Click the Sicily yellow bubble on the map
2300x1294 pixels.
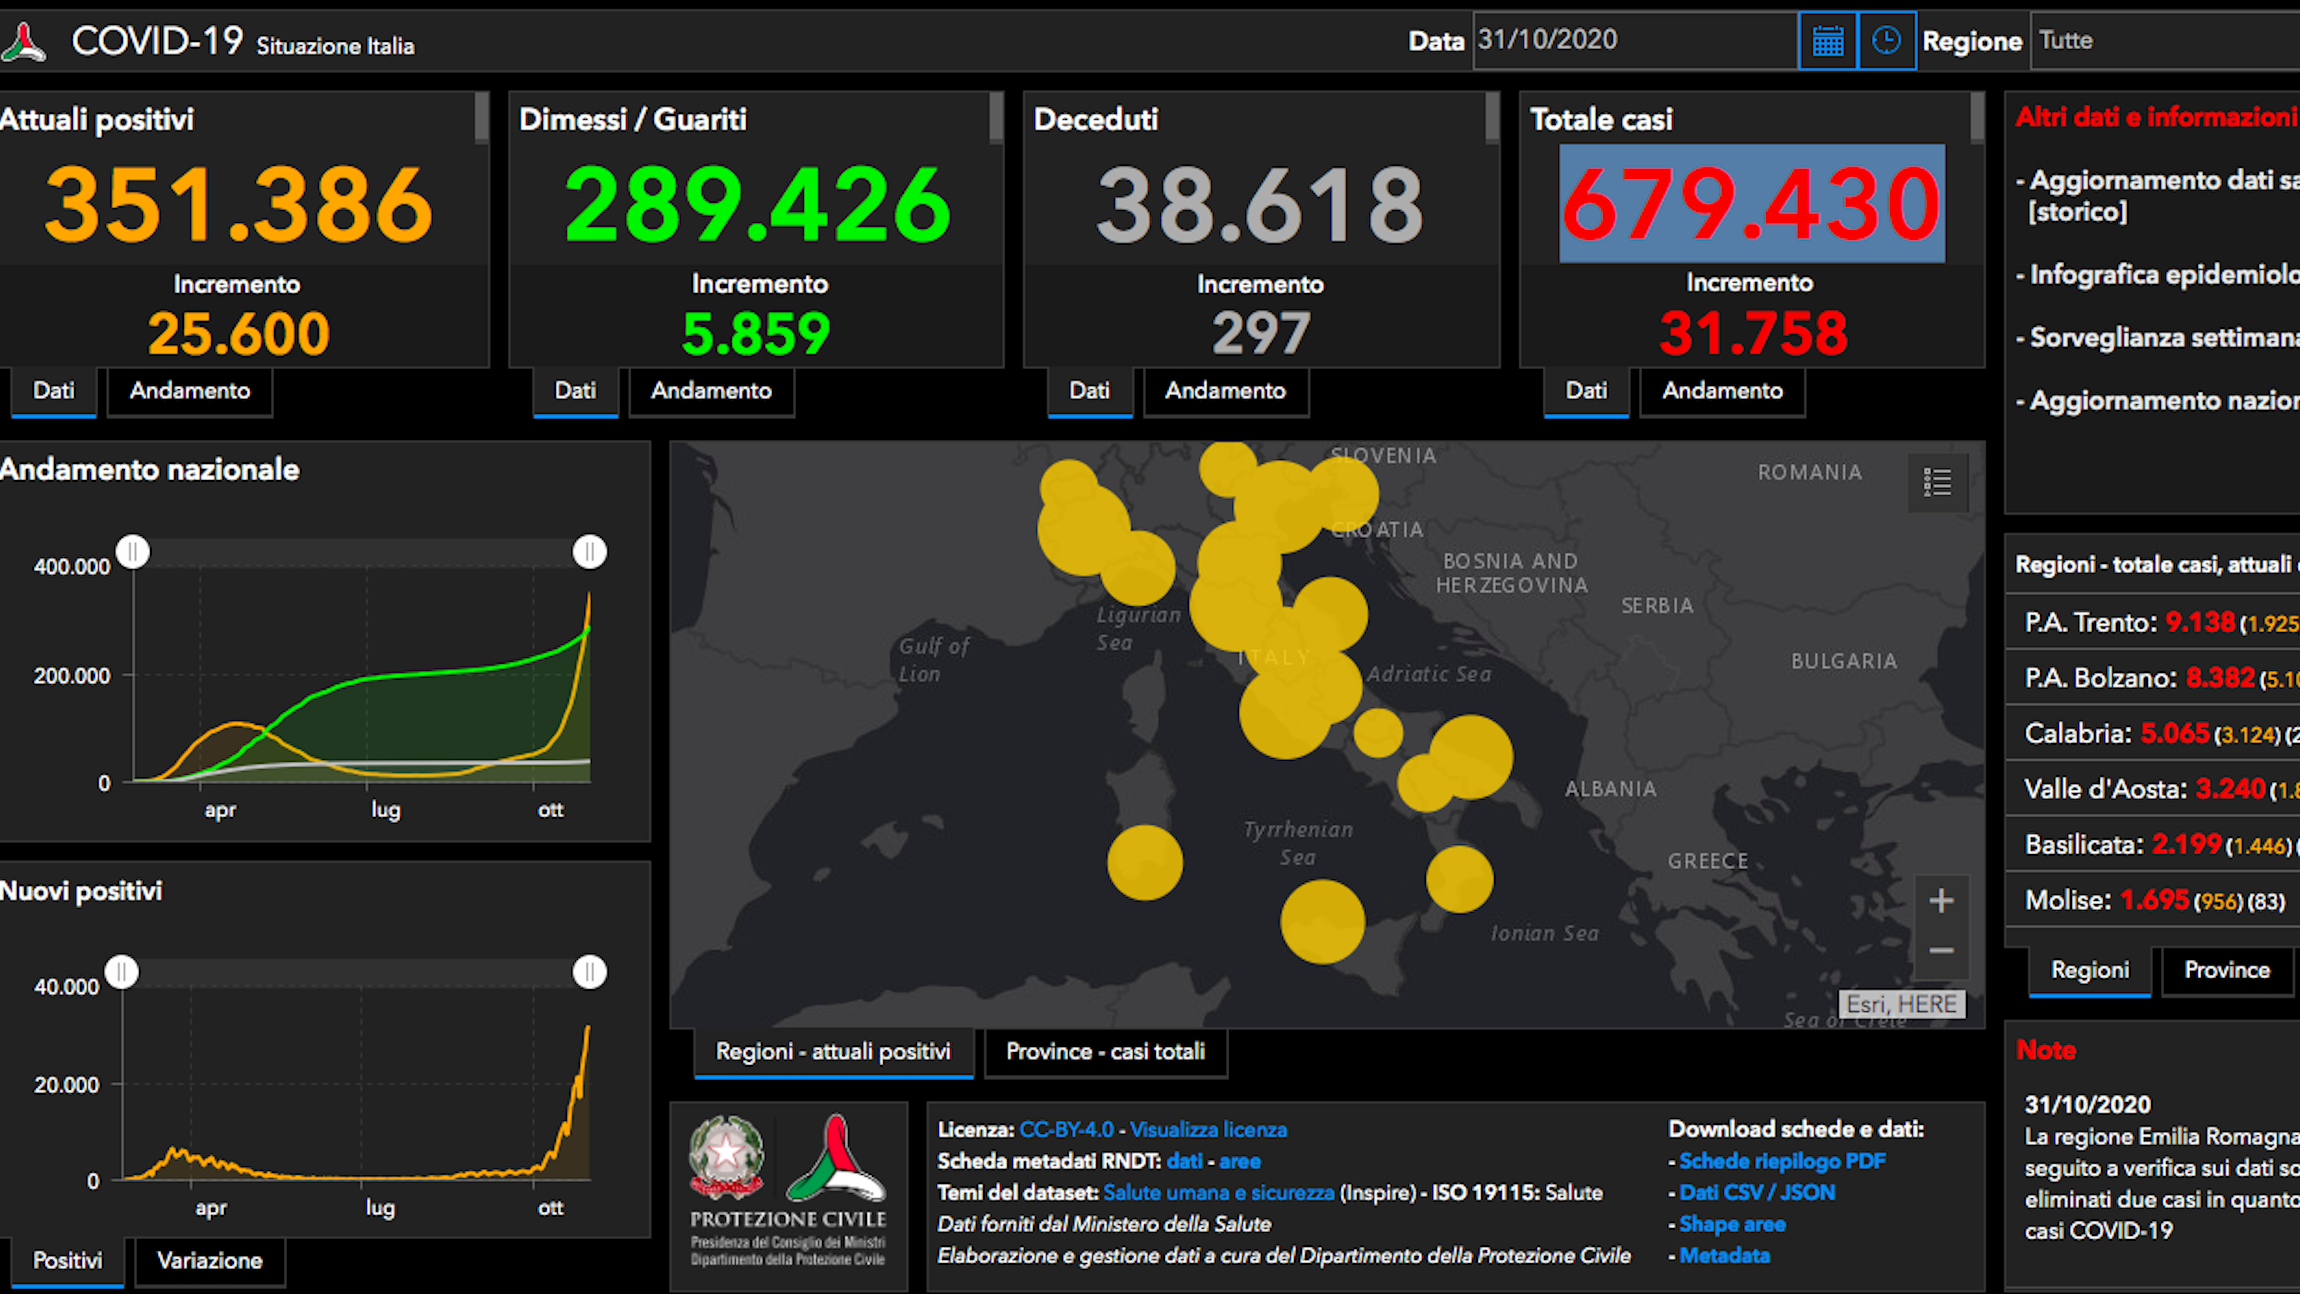[1322, 921]
